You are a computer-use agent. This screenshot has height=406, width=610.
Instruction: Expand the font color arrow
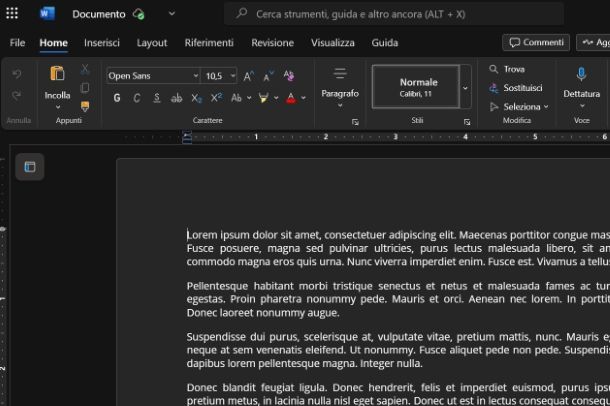(x=303, y=98)
